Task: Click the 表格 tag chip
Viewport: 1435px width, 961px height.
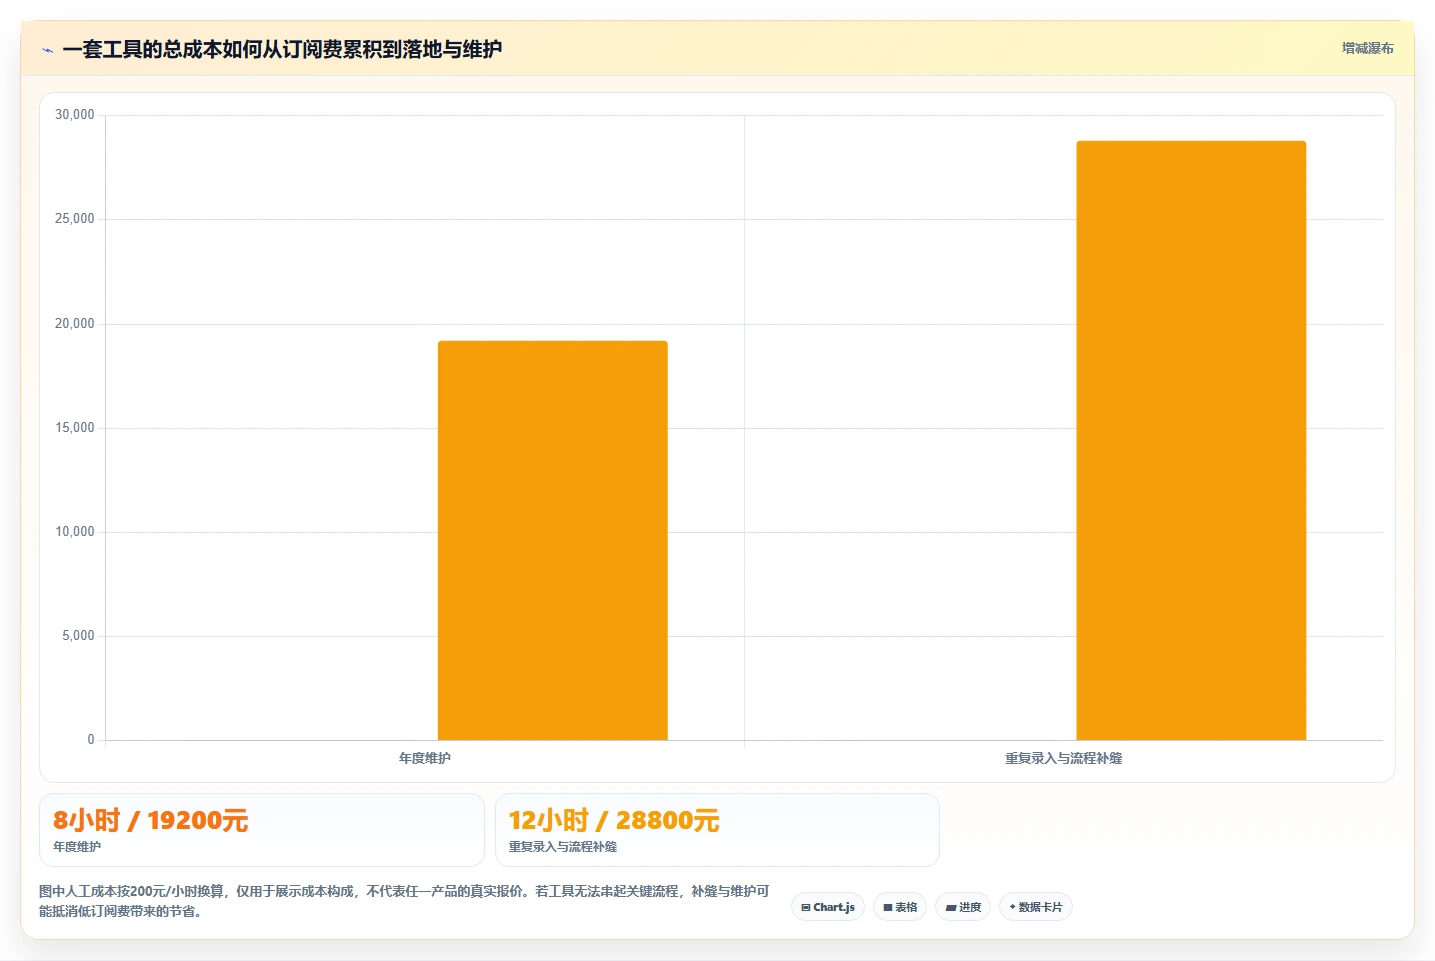Action: pos(900,907)
